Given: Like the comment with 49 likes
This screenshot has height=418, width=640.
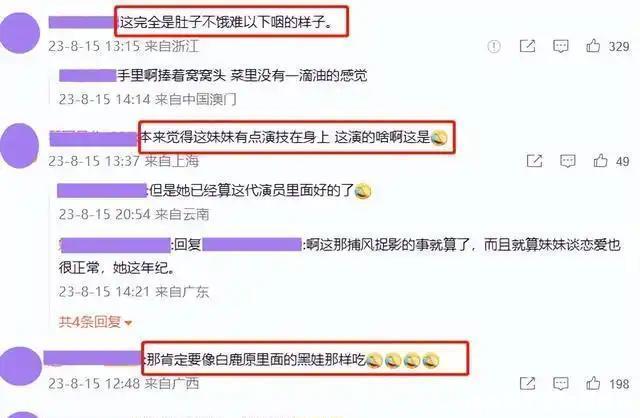Looking at the screenshot, I should click(600, 161).
